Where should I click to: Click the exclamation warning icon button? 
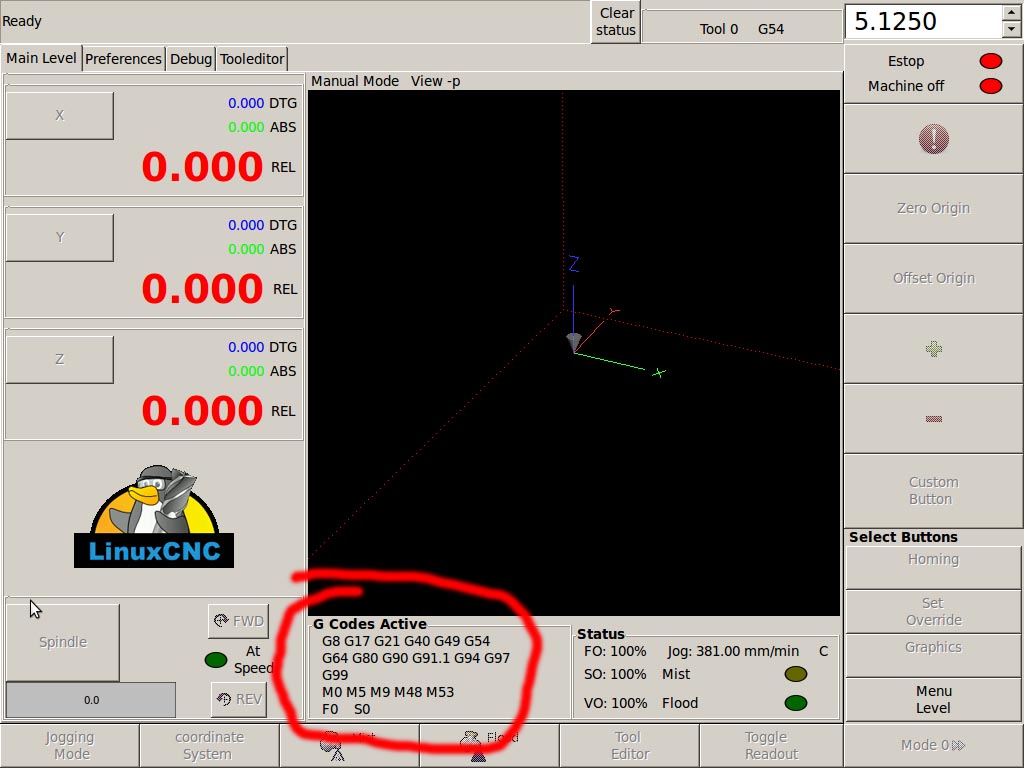coord(933,138)
